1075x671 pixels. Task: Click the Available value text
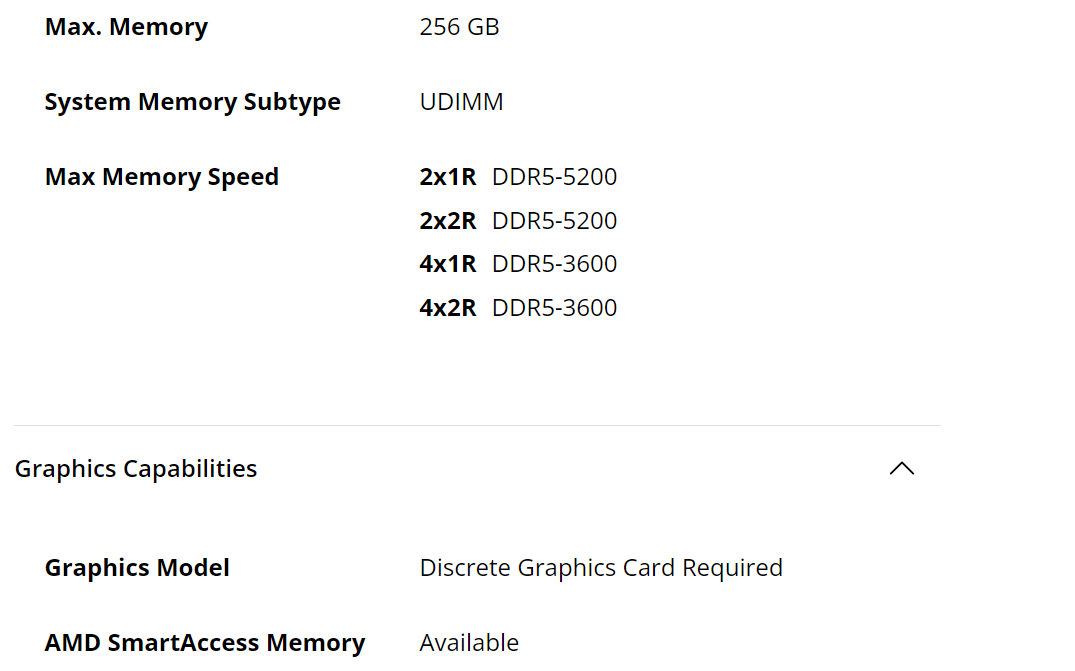coord(469,643)
